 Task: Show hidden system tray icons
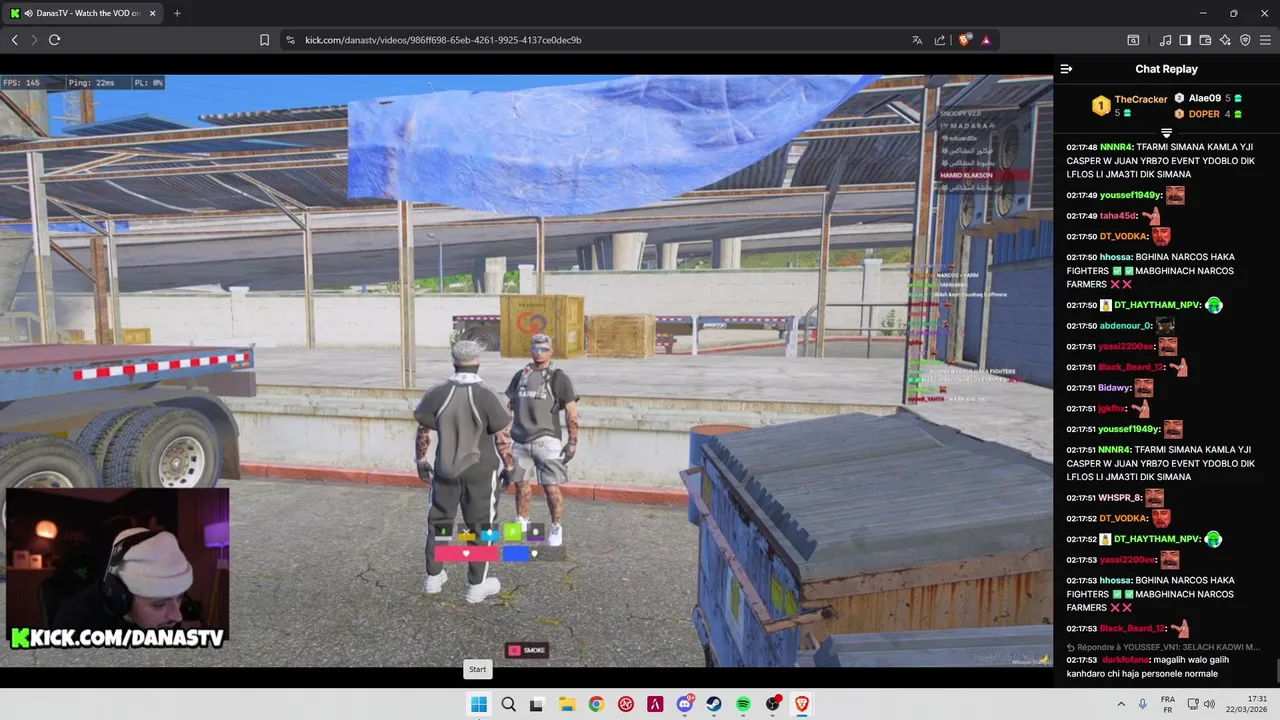coord(1121,704)
